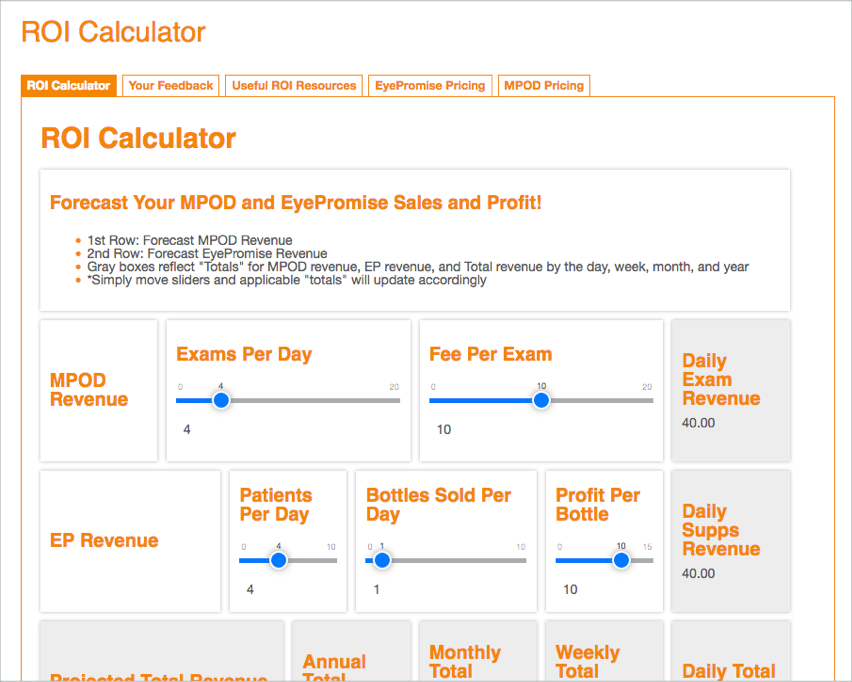
Task: Click the Exams Per Day slider max label 20
Action: pos(394,387)
